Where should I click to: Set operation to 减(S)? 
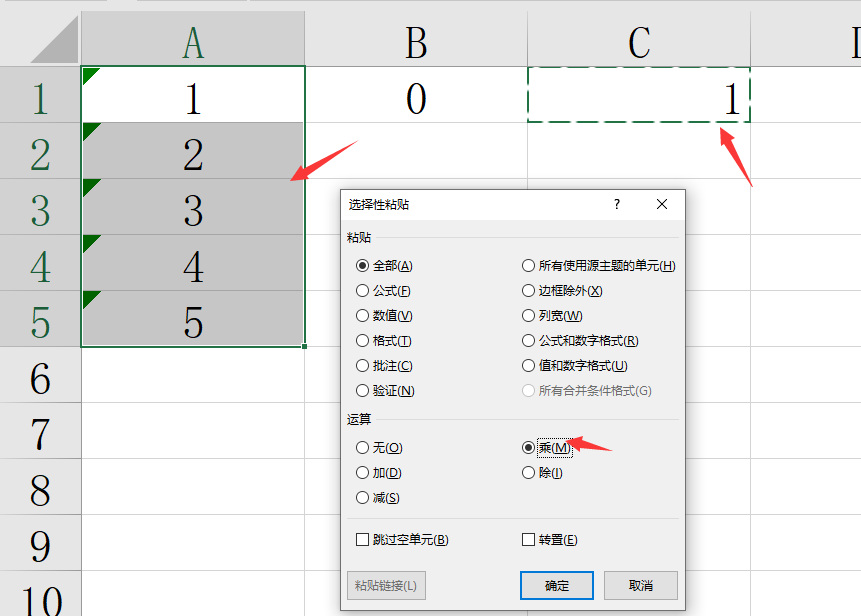point(377,498)
